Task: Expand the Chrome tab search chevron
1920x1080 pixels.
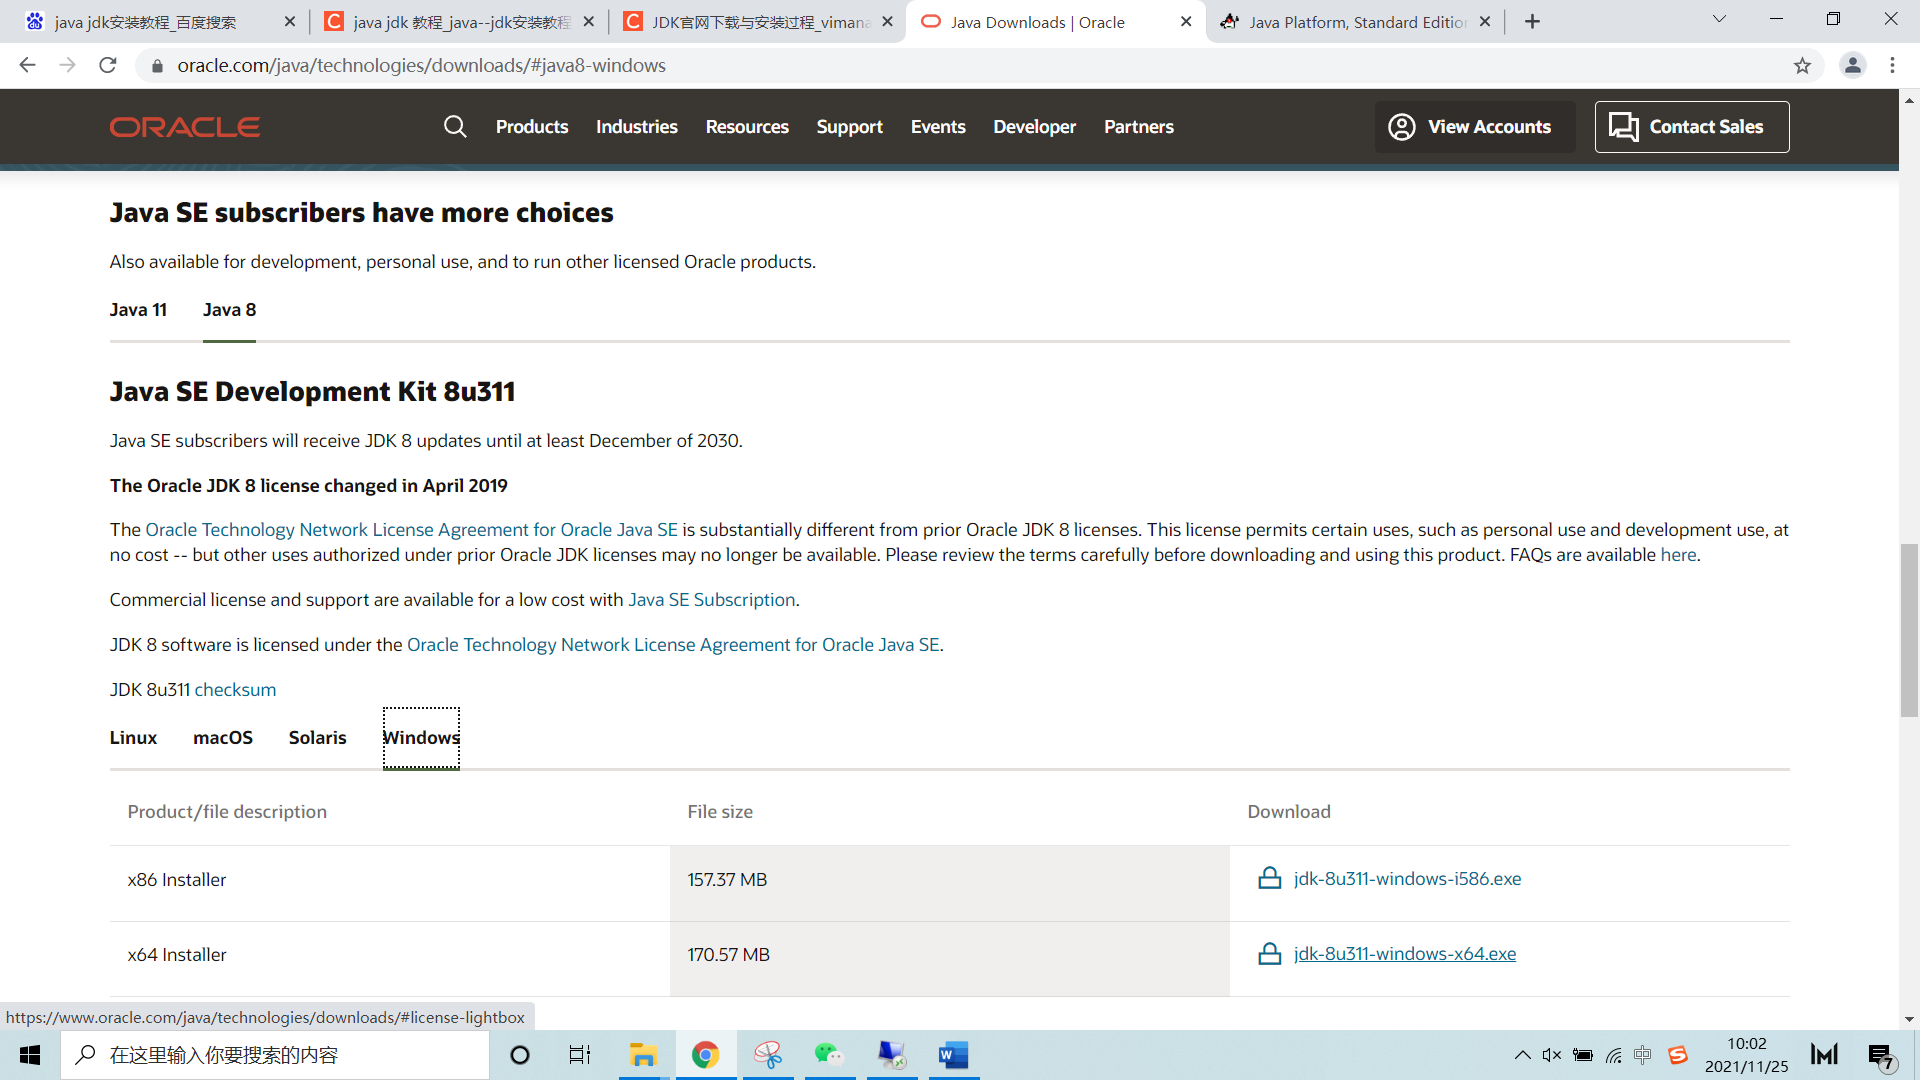Action: [x=1719, y=20]
